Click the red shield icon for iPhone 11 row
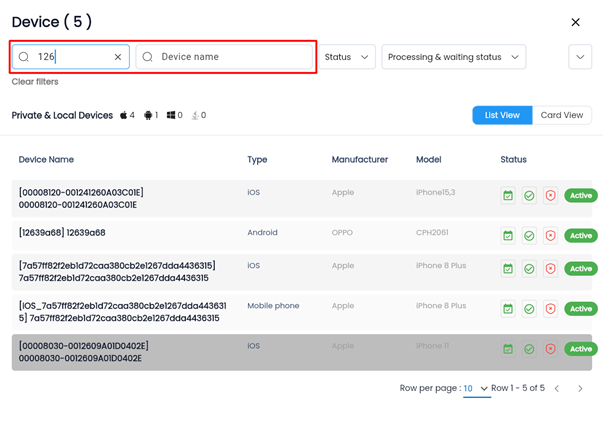The height and width of the screenshot is (432, 603). pos(550,349)
